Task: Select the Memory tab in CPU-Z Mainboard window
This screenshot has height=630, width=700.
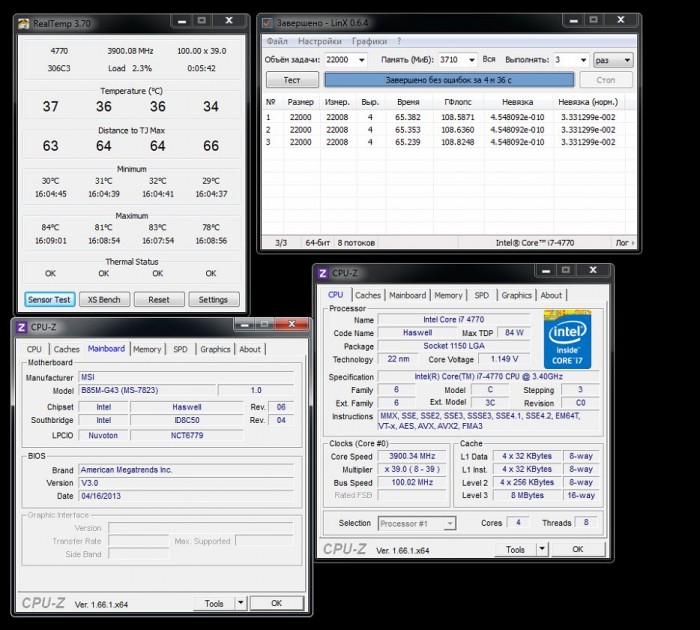Action: pyautogui.click(x=147, y=349)
